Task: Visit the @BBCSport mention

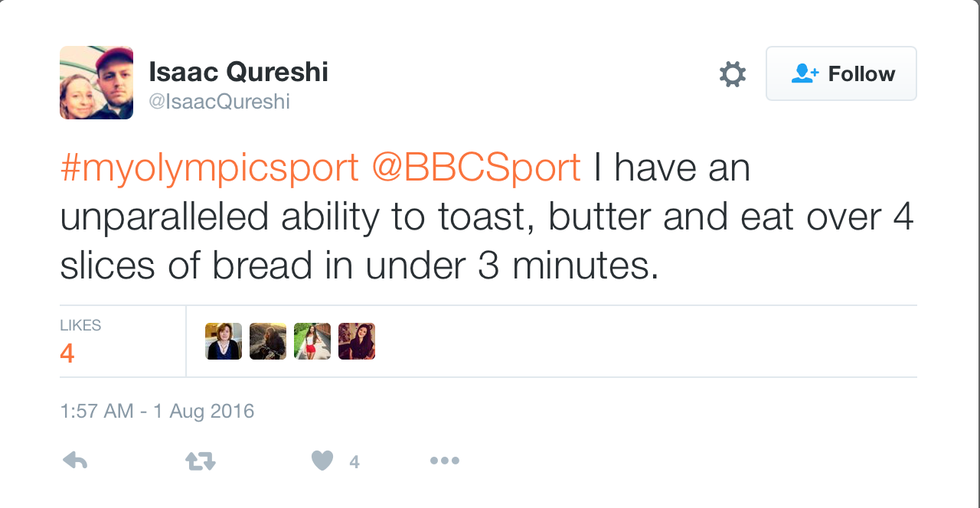Action: [x=476, y=168]
